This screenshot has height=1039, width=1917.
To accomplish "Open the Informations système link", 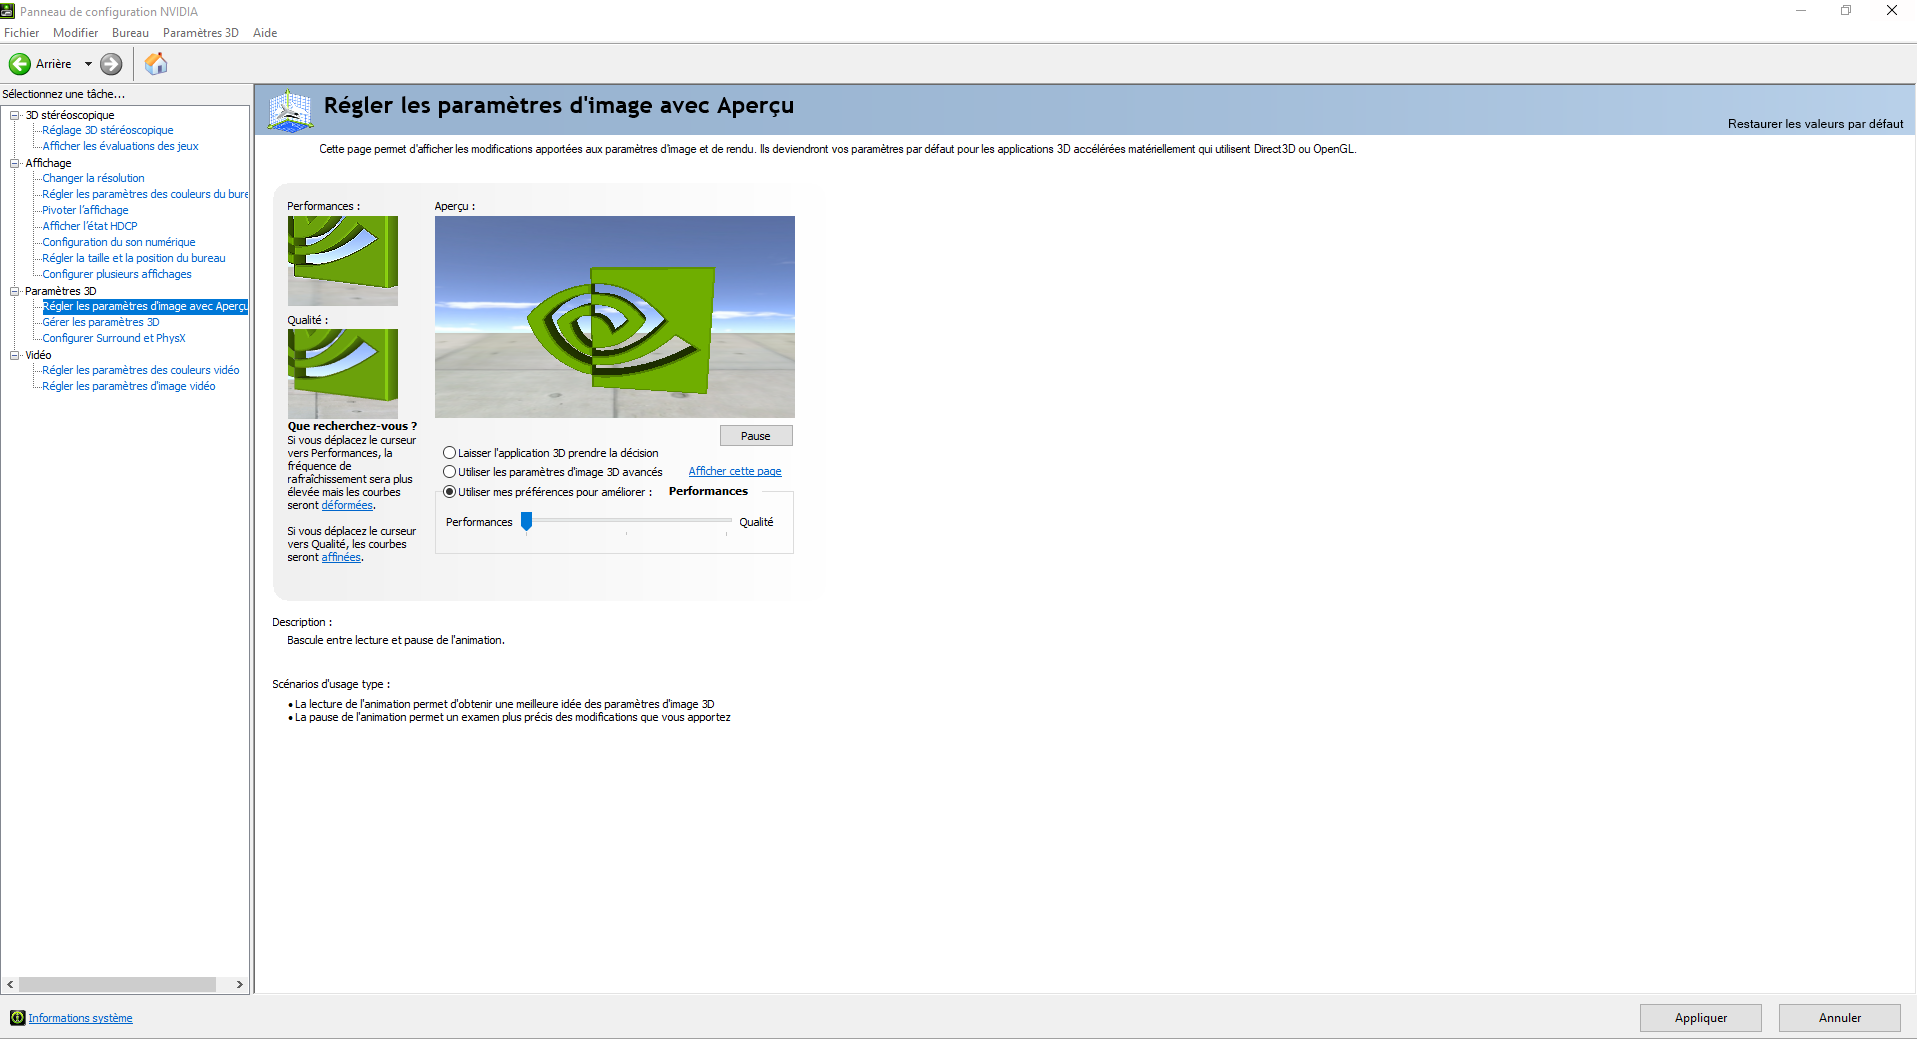I will point(80,1018).
